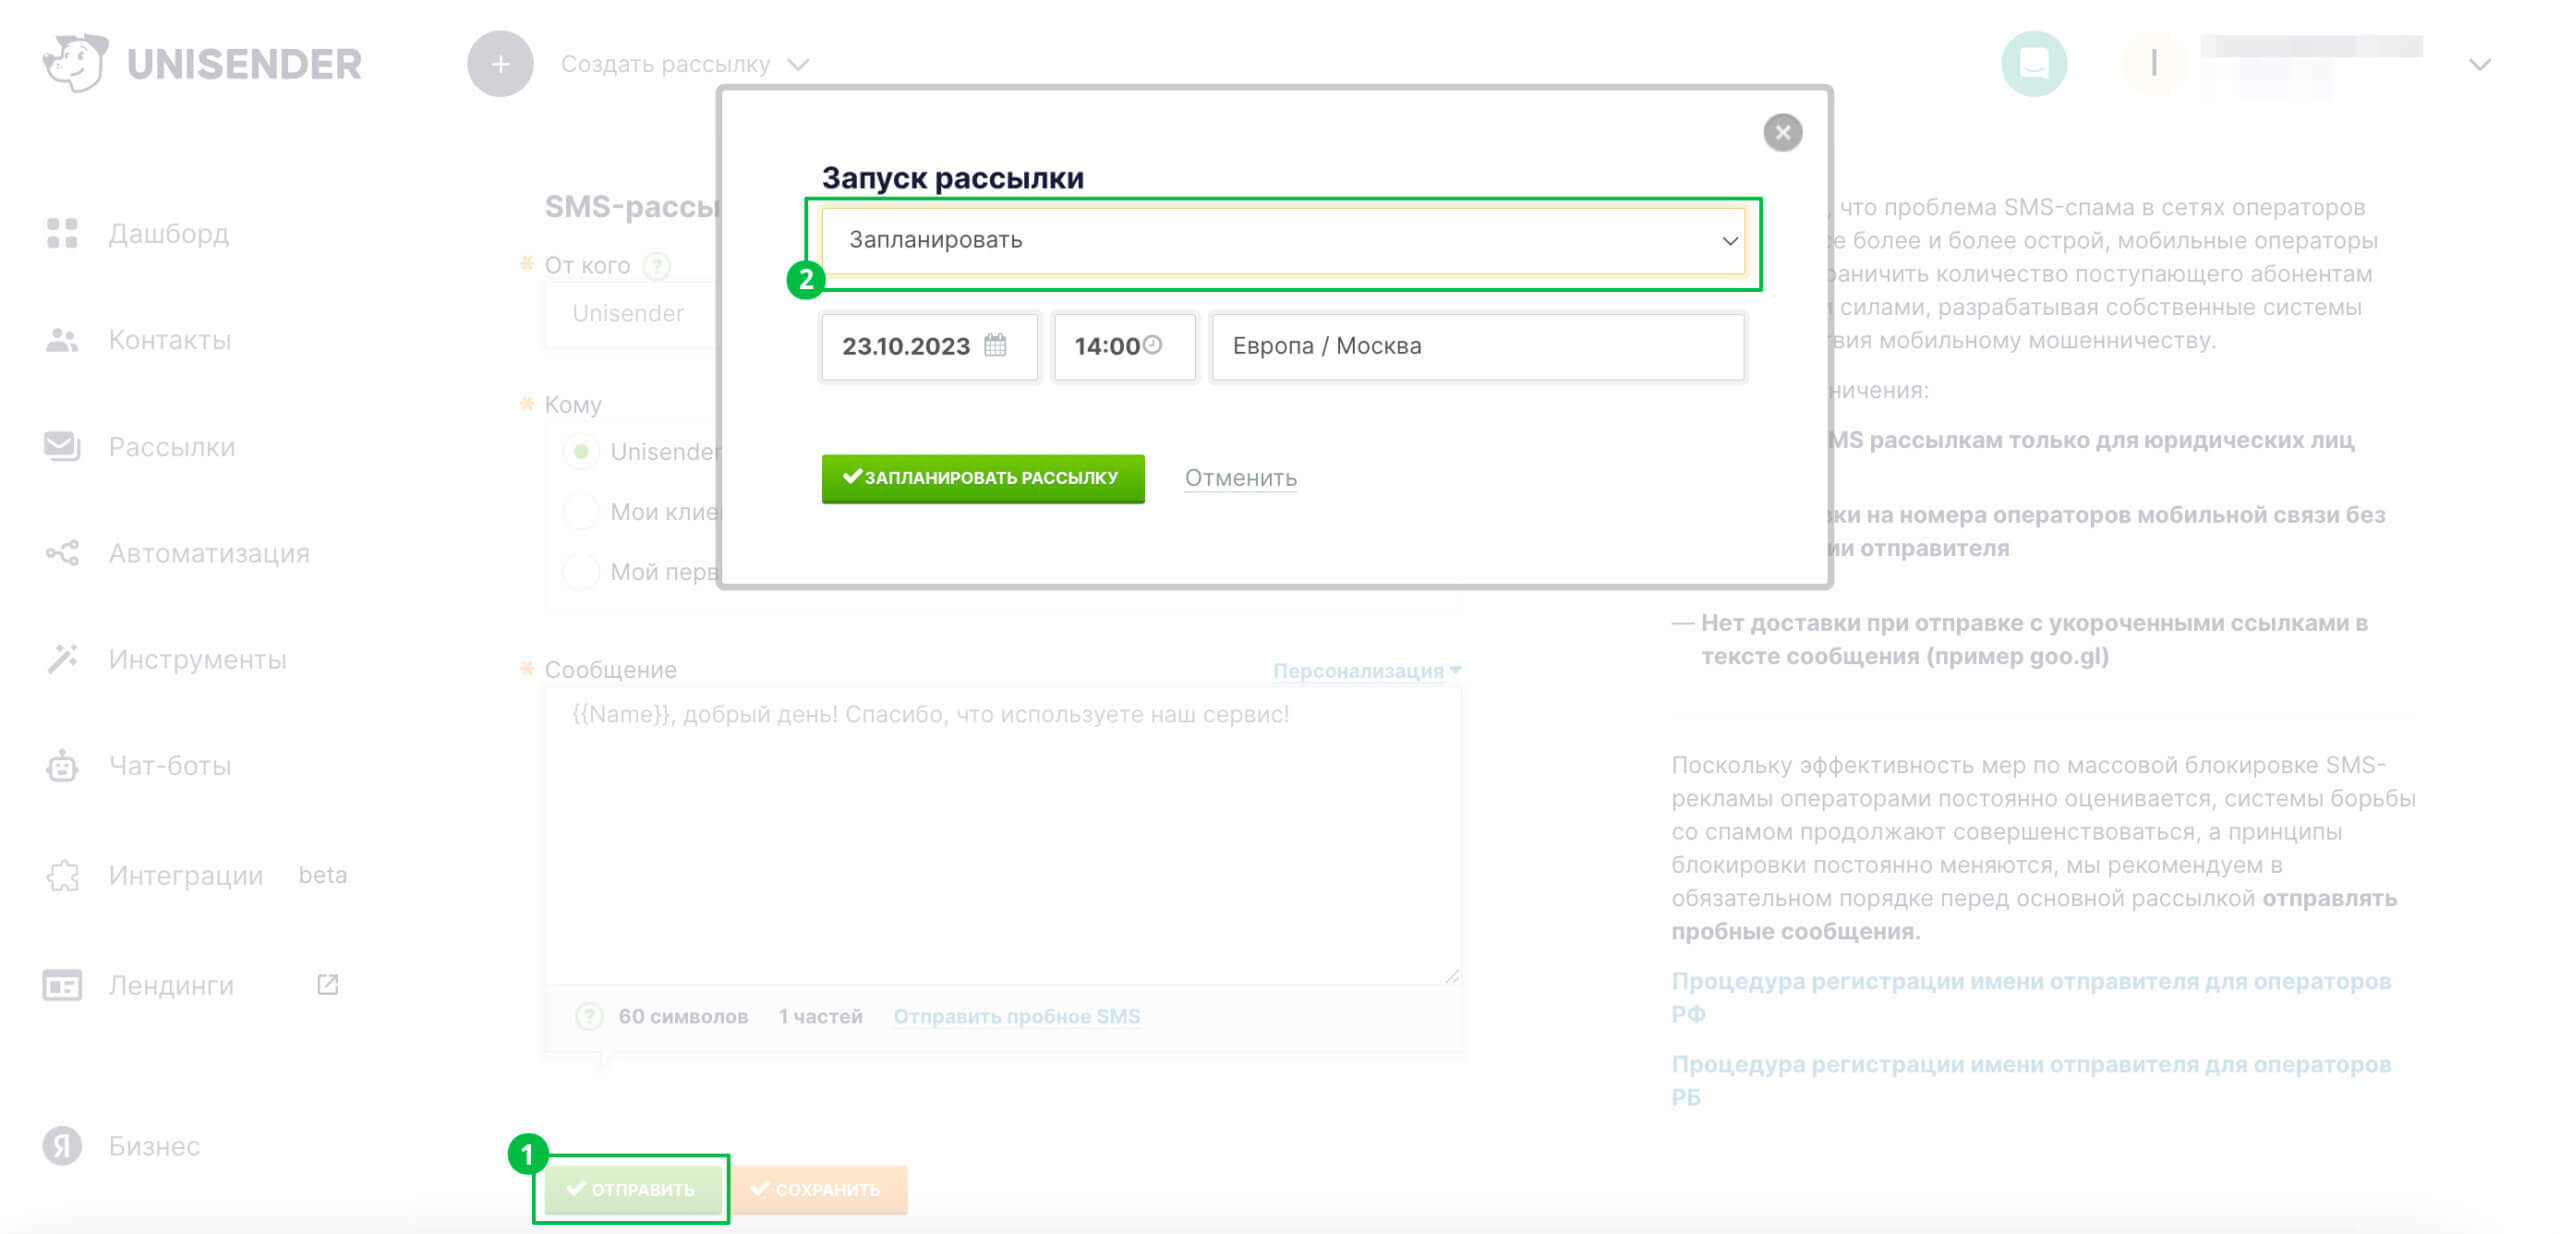Click the Автоматизация sidebar icon
Screen dimensions: 2560x1234
click(62, 553)
